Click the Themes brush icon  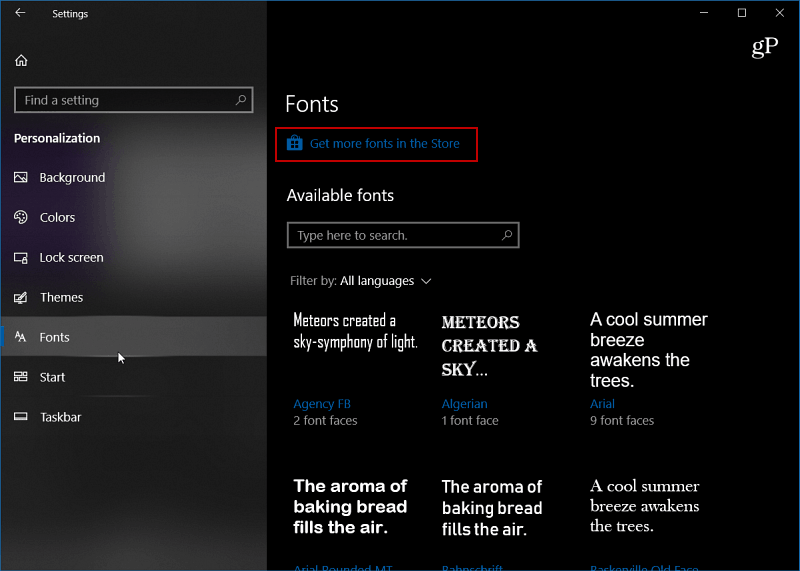click(21, 297)
